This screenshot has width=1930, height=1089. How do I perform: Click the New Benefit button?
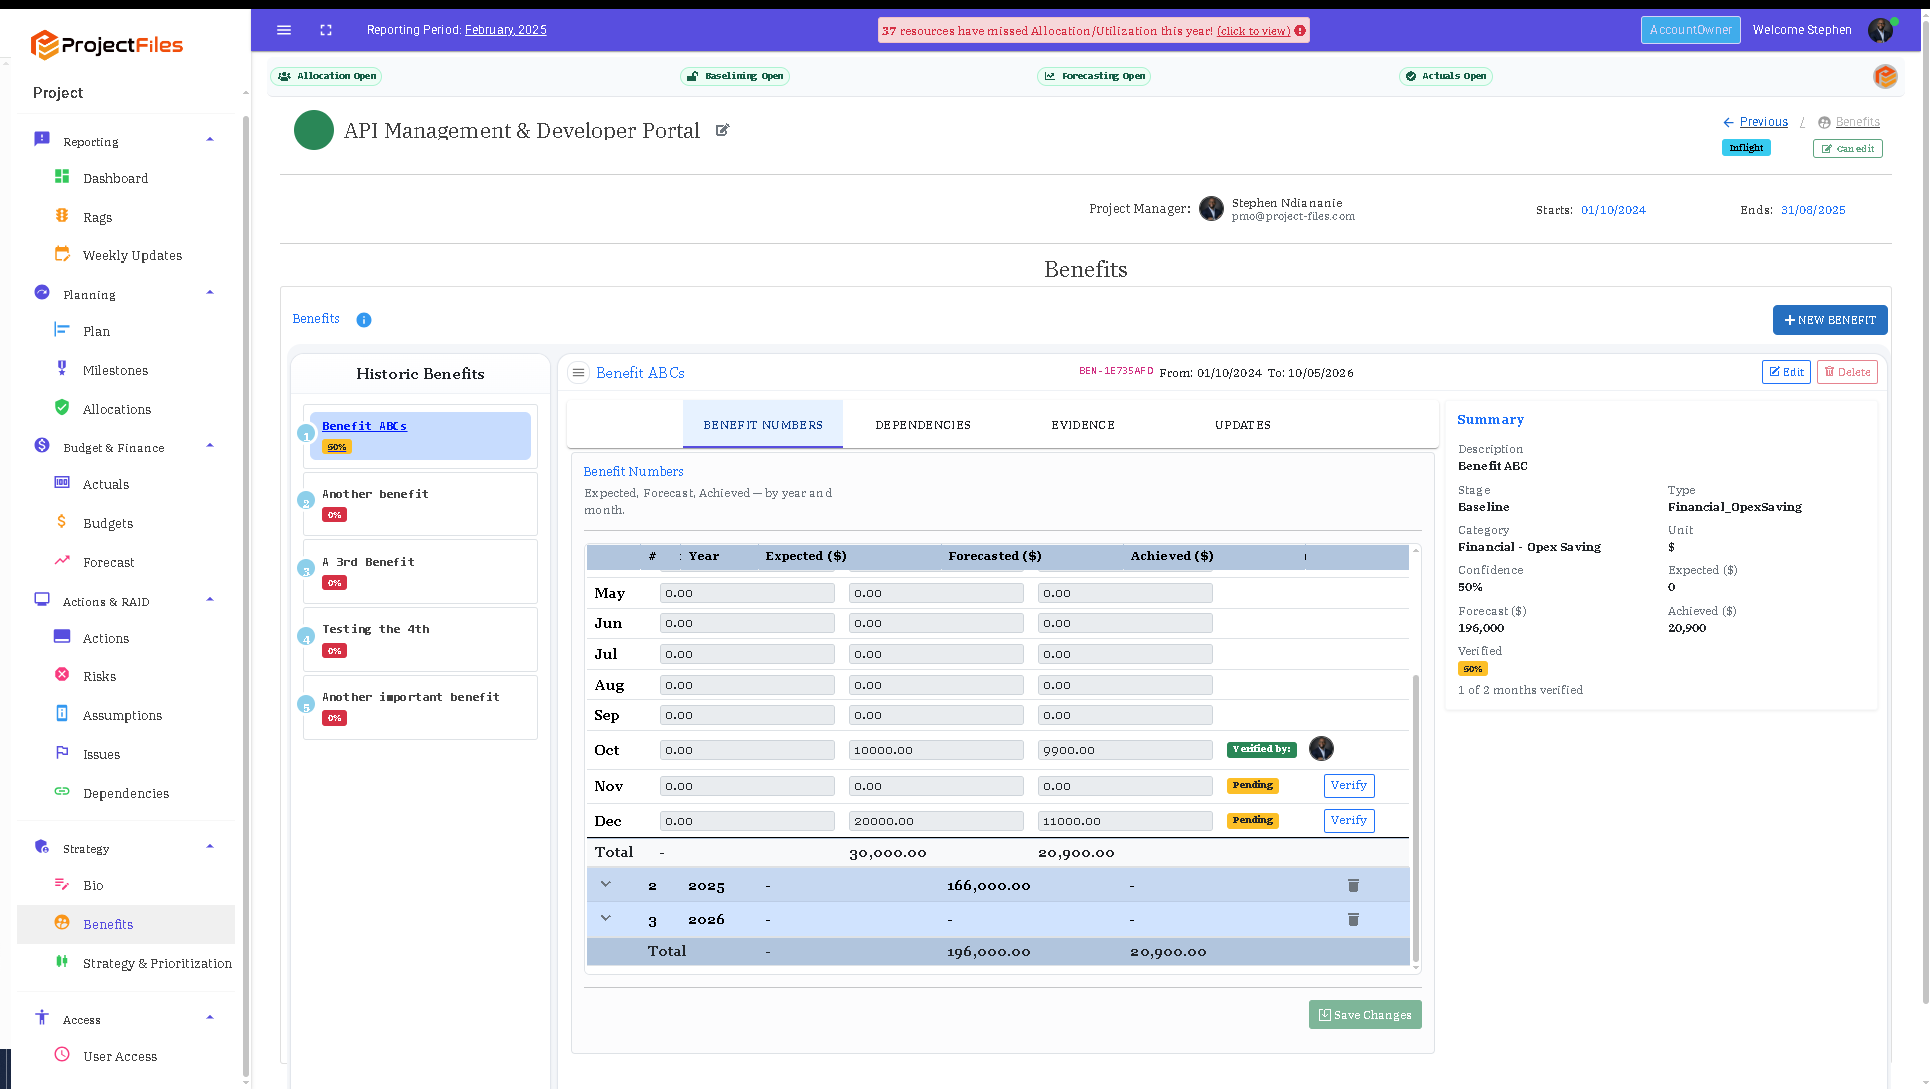1830,320
